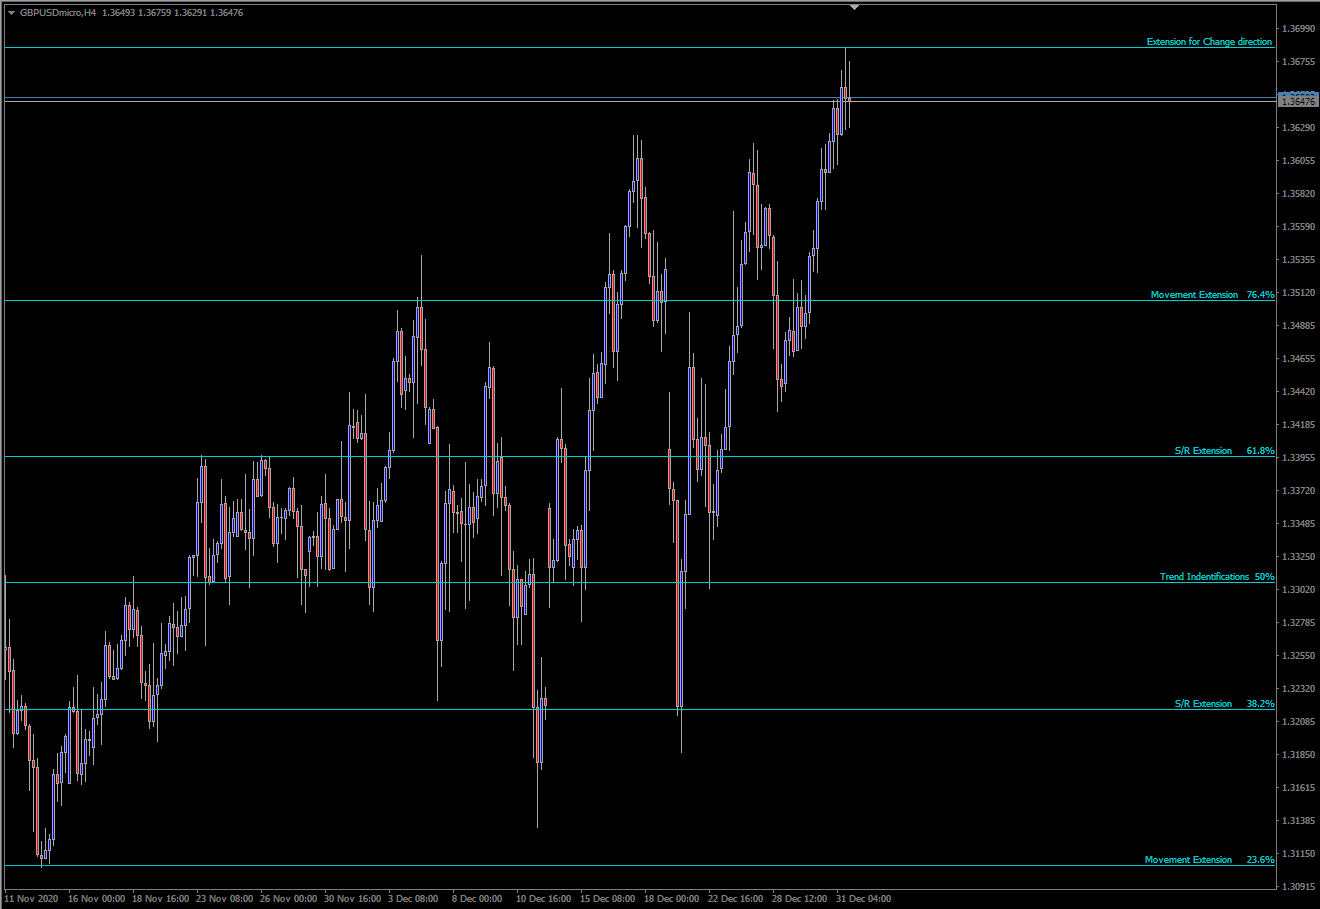This screenshot has width=1320, height=909.
Task: Click the 1.34420 price axis label
Action: [1297, 392]
